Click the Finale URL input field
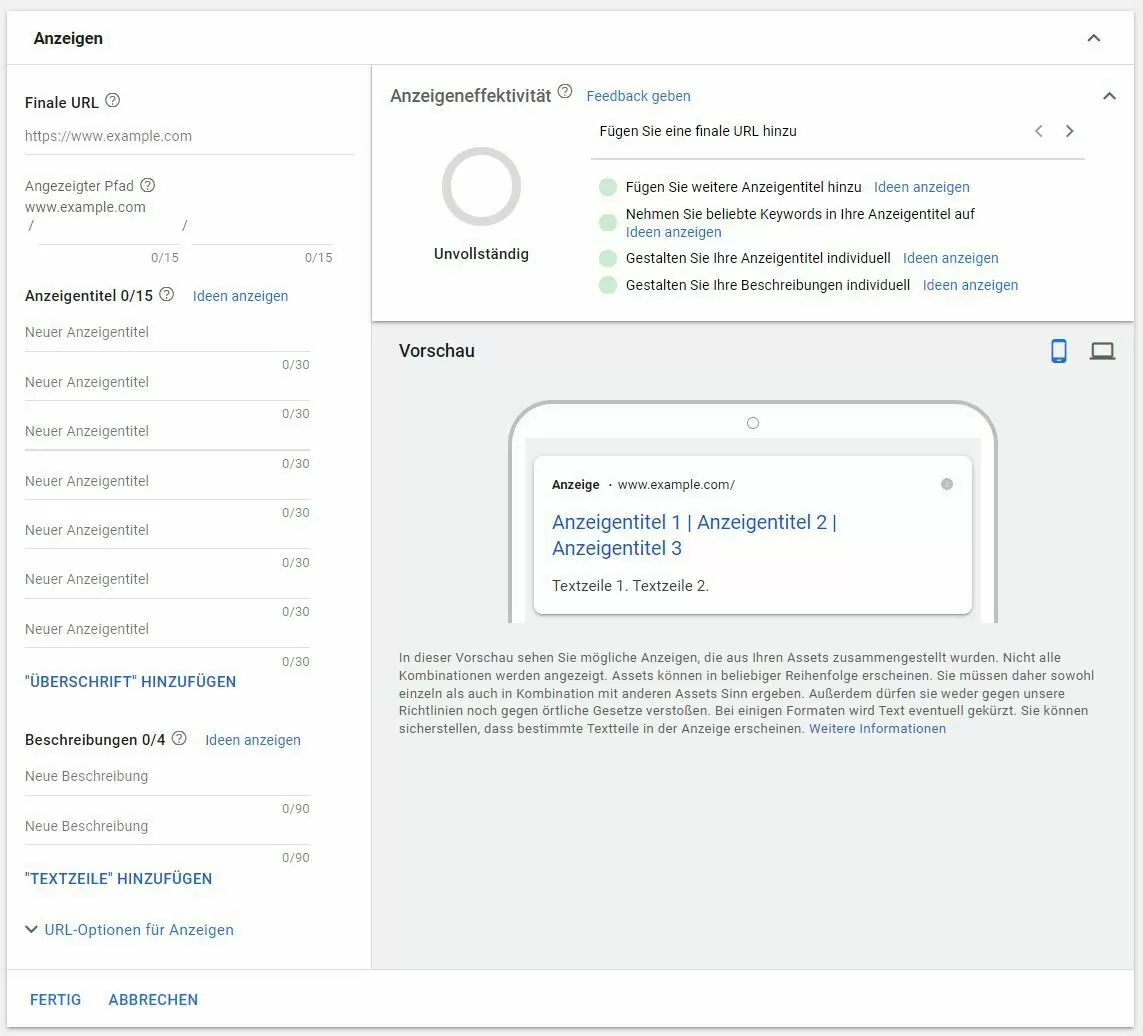 pyautogui.click(x=150, y=135)
